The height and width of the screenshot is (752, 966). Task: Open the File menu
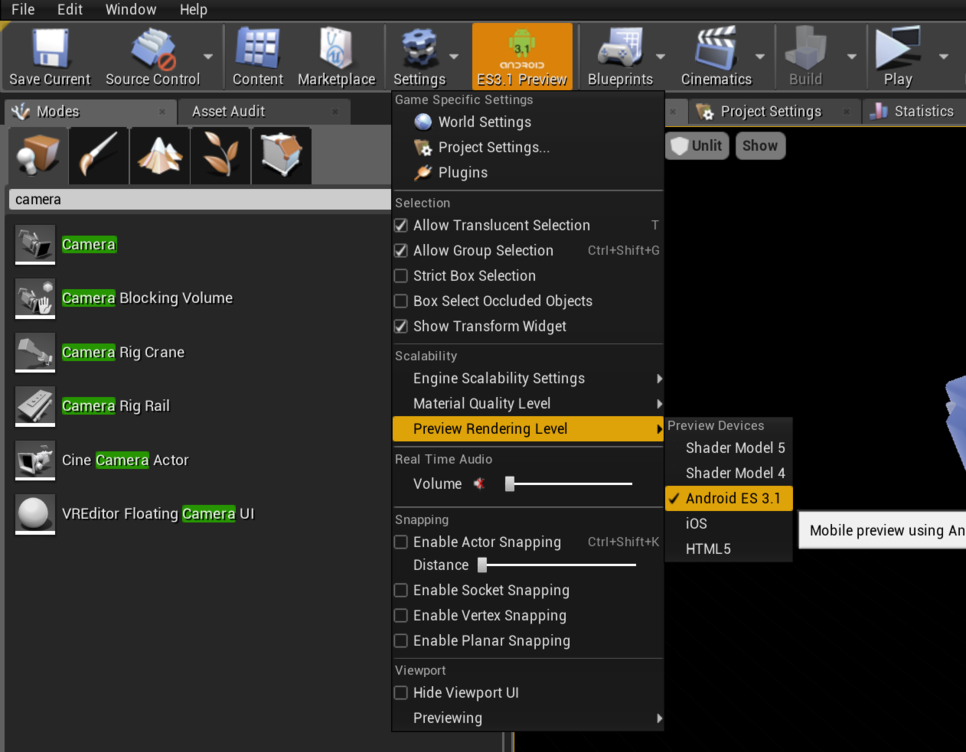pyautogui.click(x=23, y=9)
